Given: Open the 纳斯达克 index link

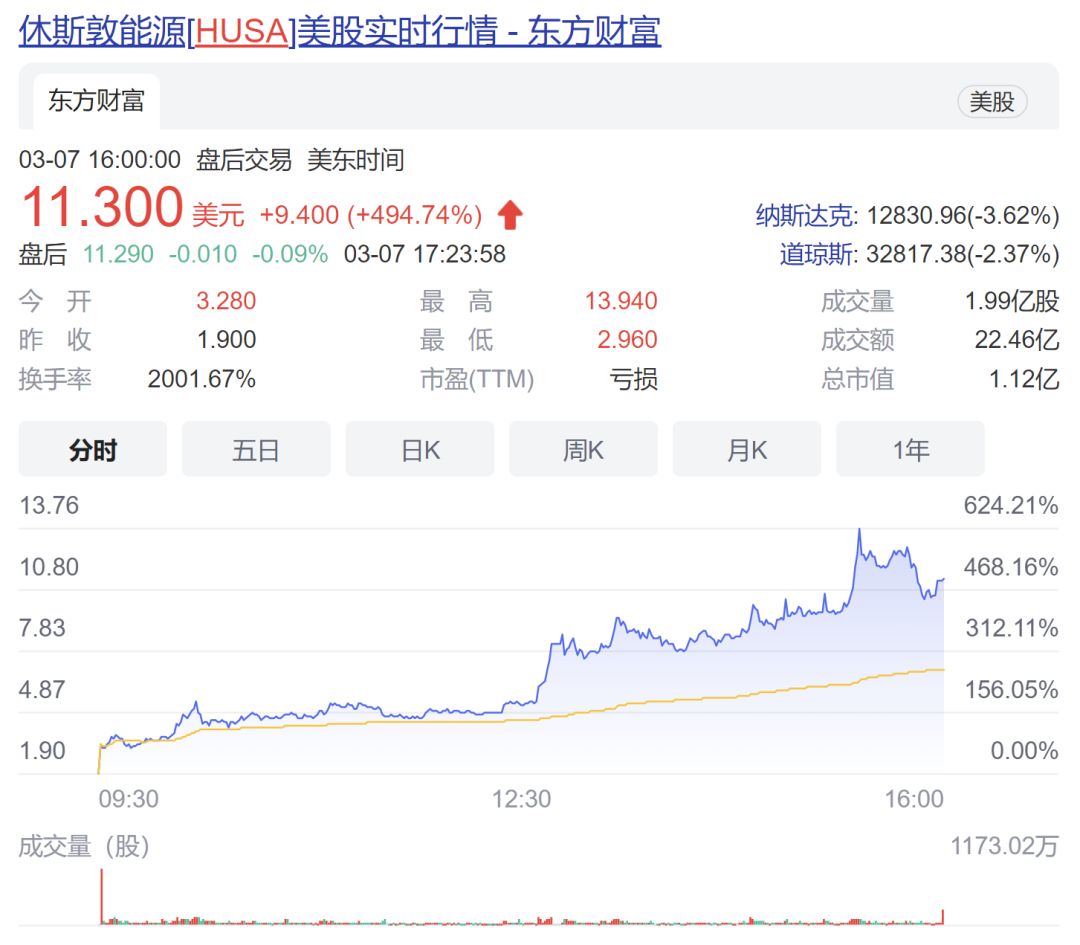Looking at the screenshot, I should click(x=805, y=215).
